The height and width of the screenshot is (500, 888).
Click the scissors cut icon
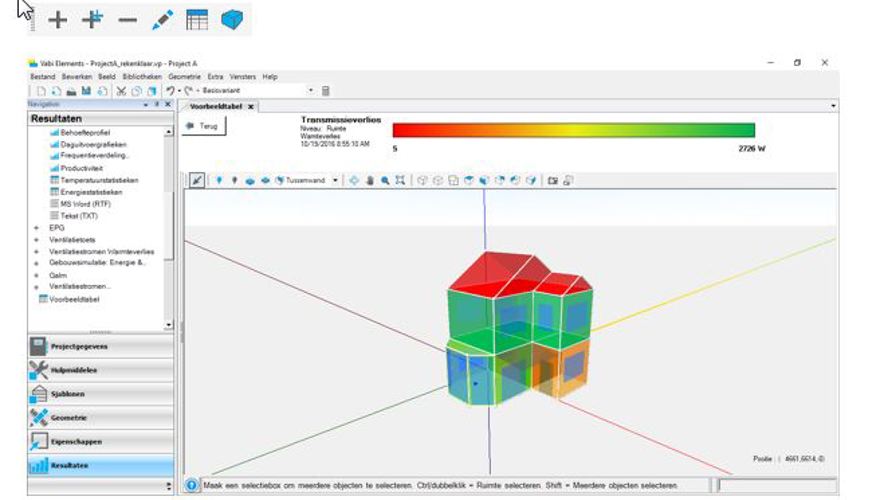click(120, 91)
